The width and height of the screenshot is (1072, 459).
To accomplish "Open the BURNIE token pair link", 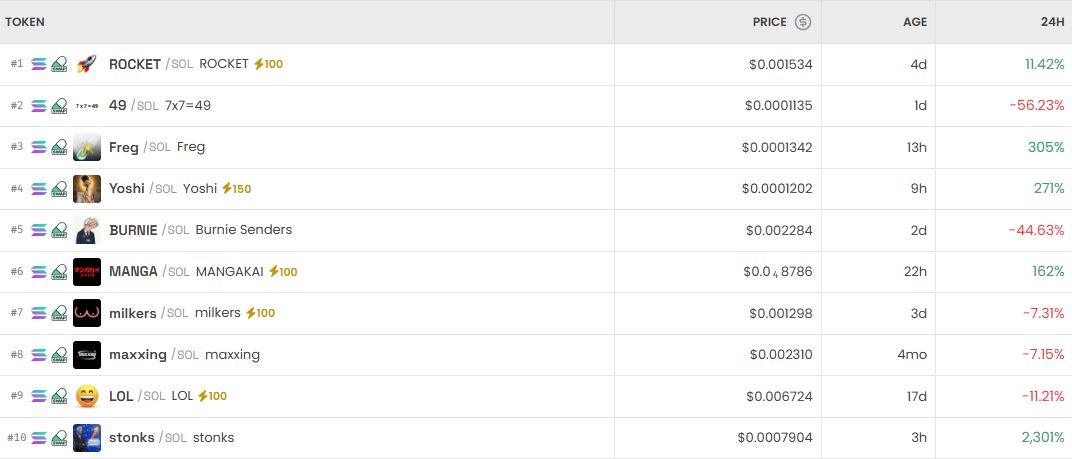I will [133, 230].
